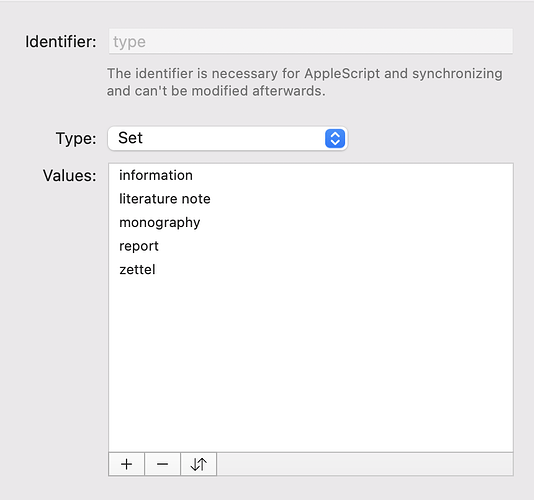Screen dimensions: 534x500
Task: Sort values using the up-down arrows button
Action: pos(199,464)
